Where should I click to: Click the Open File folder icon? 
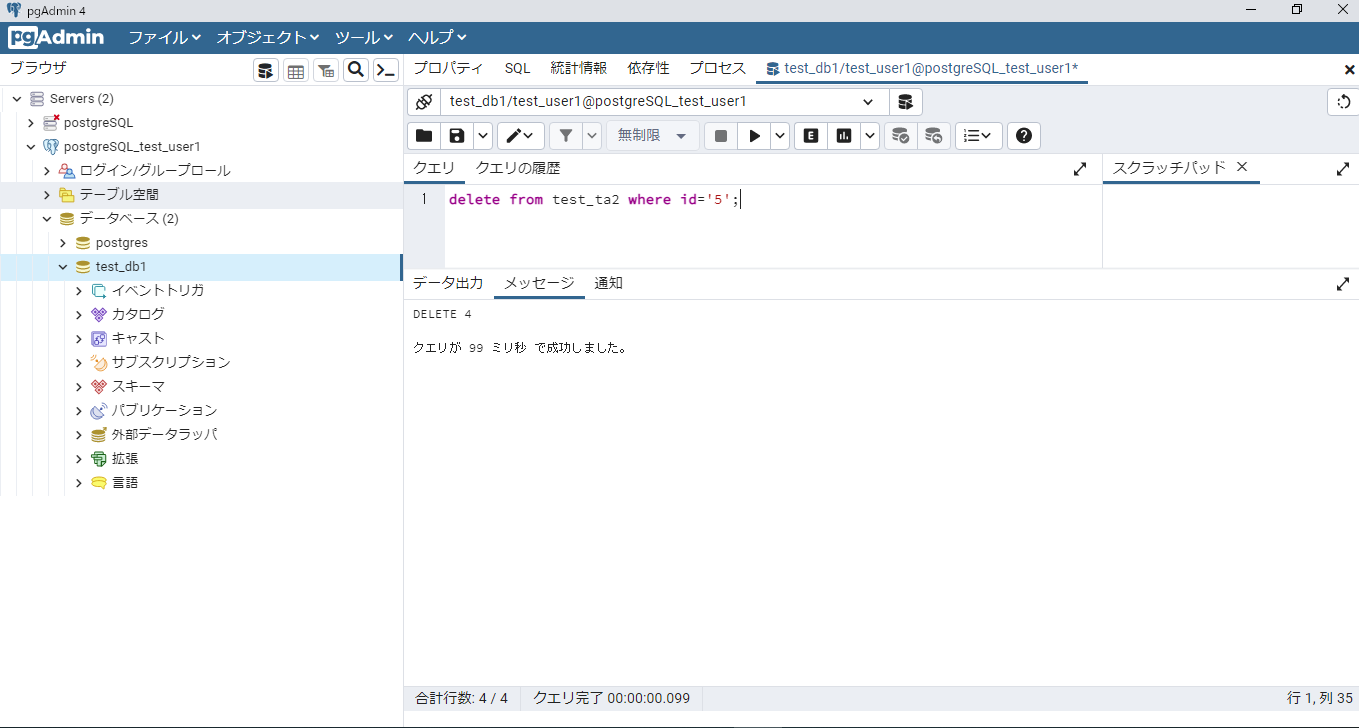click(x=424, y=136)
